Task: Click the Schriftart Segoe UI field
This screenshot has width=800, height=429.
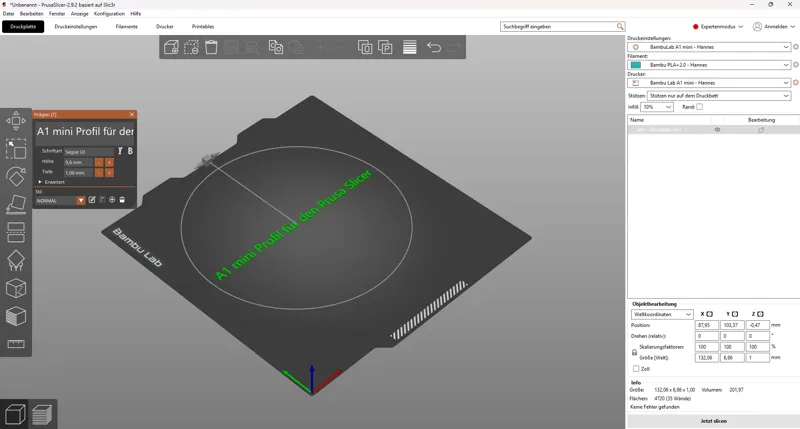Action: point(89,152)
